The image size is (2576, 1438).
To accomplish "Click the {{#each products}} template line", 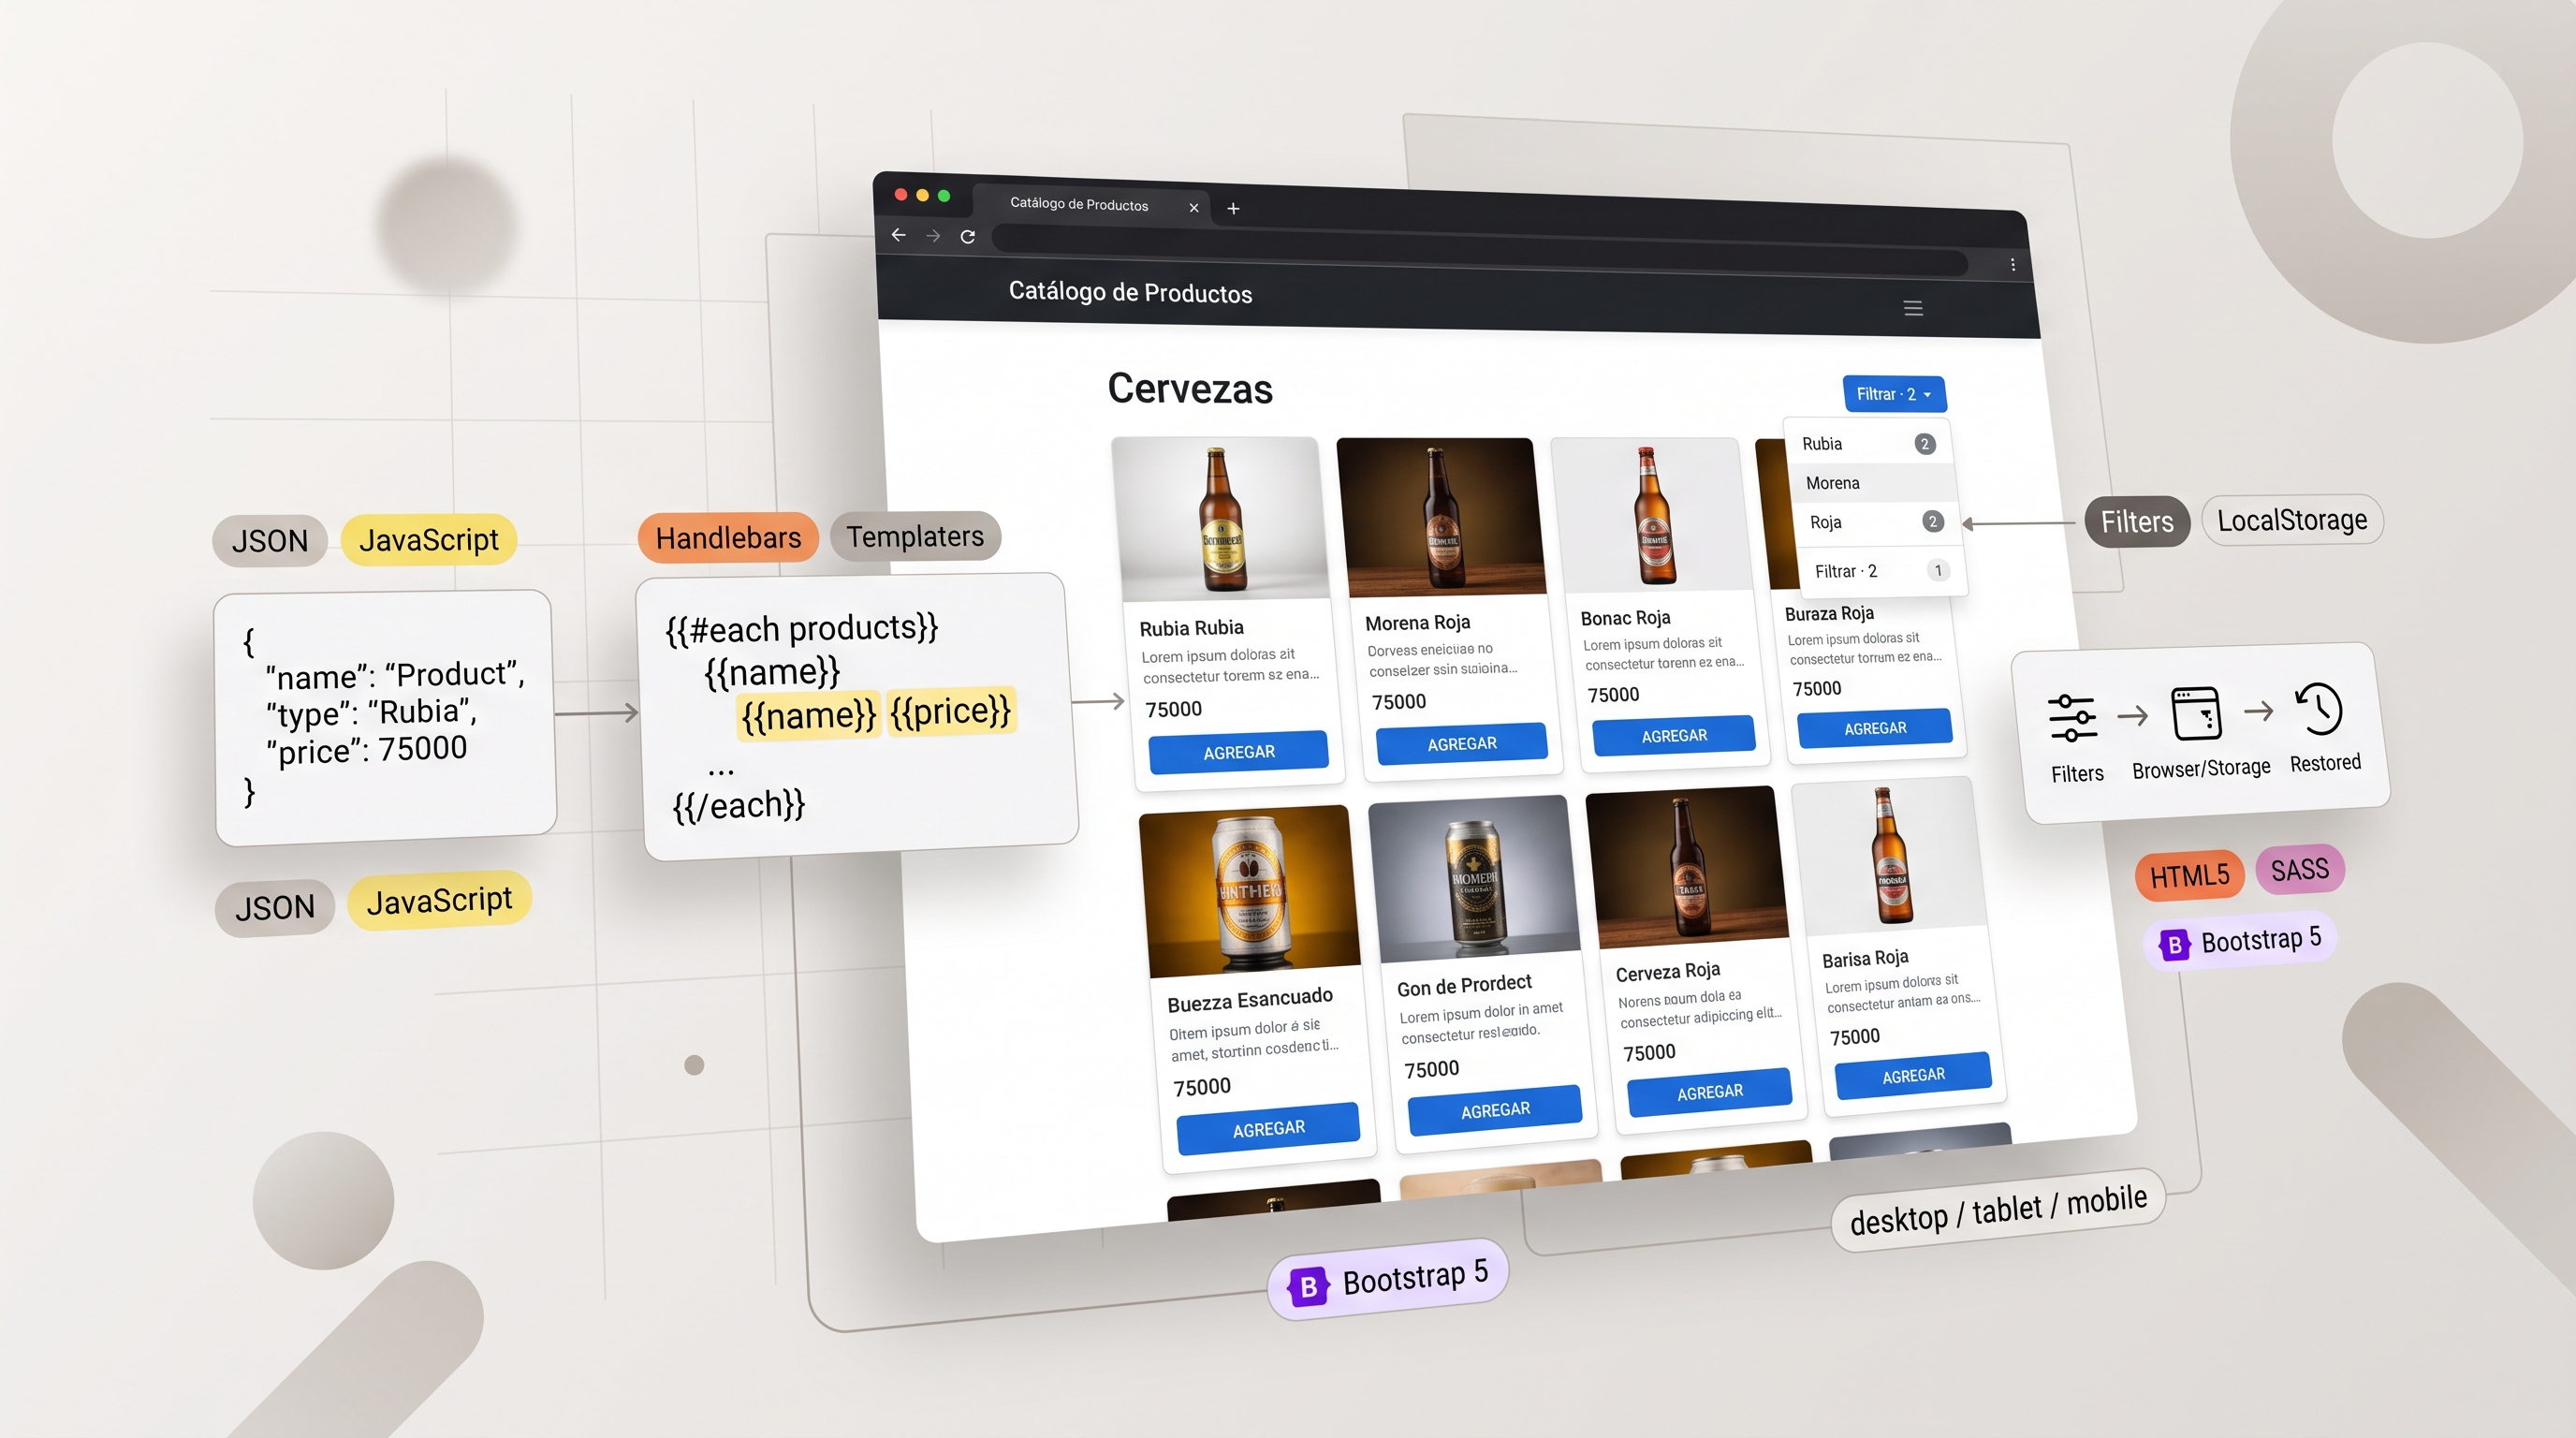I will click(802, 628).
